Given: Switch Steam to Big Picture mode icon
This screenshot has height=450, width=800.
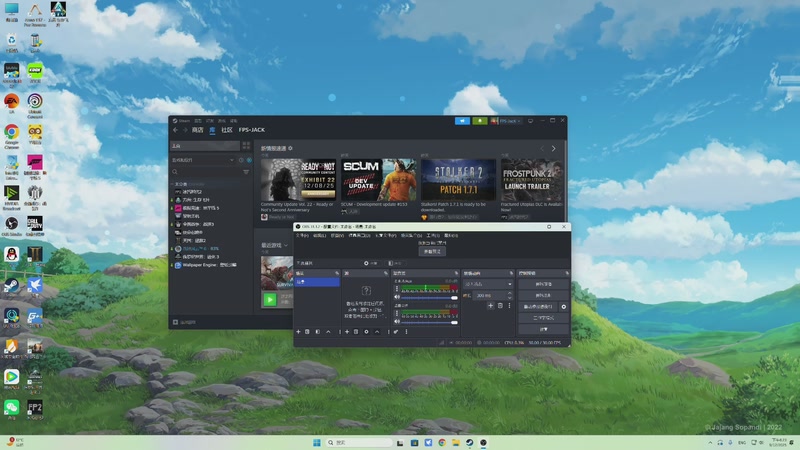Looking at the screenshot, I should (x=531, y=121).
